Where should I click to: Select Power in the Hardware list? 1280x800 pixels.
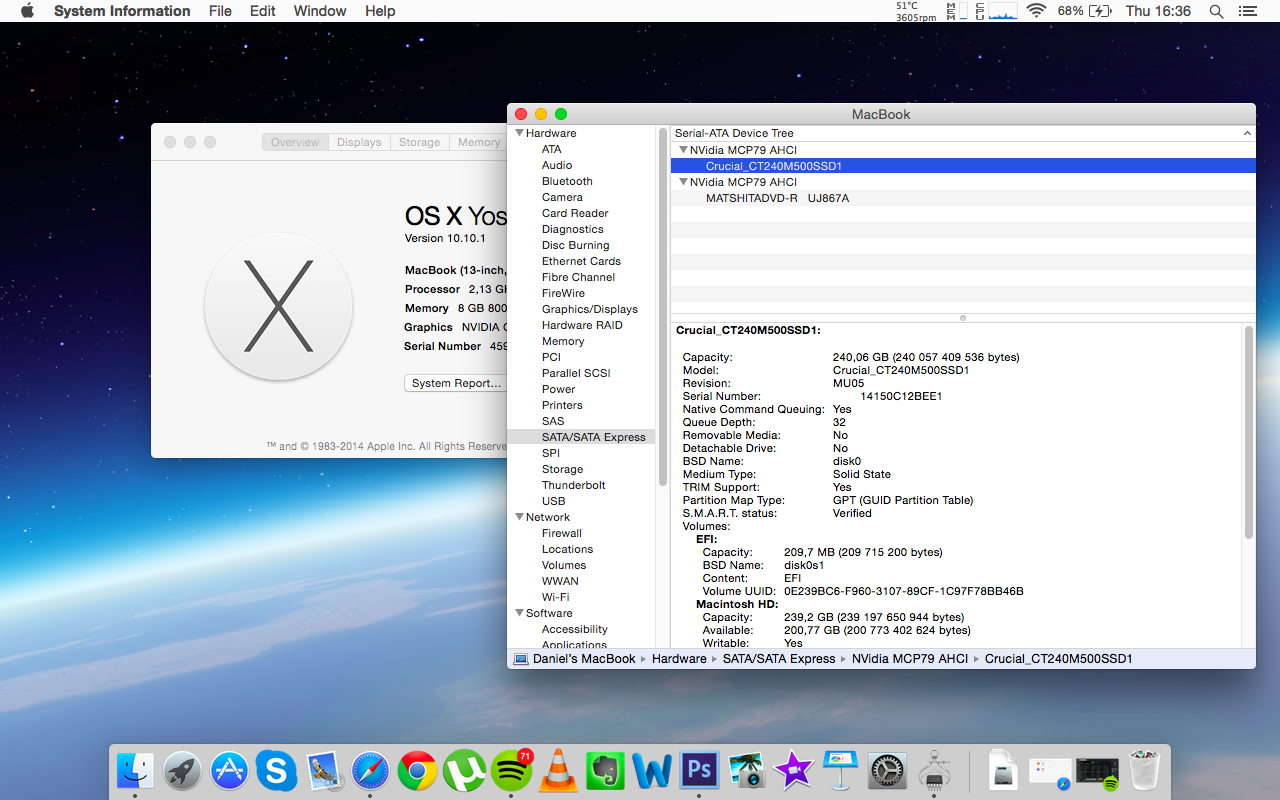[x=559, y=389]
